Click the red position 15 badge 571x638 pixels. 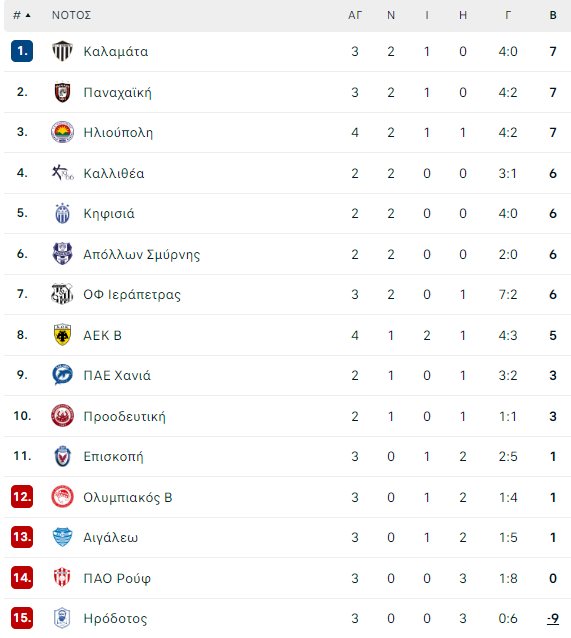[x=22, y=618]
